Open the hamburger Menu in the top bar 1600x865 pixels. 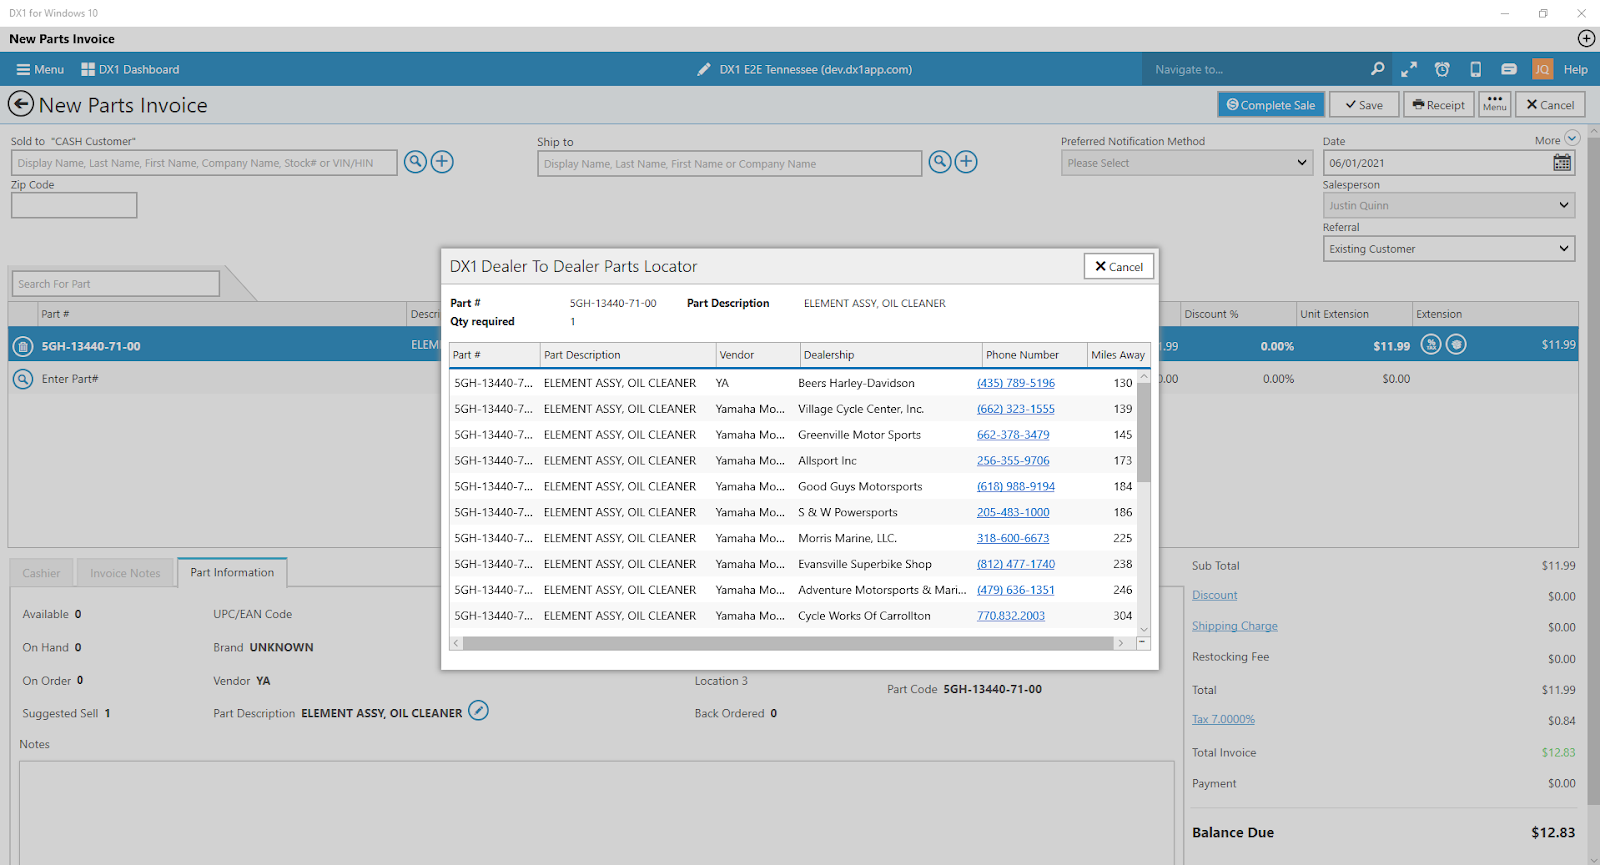click(40, 69)
